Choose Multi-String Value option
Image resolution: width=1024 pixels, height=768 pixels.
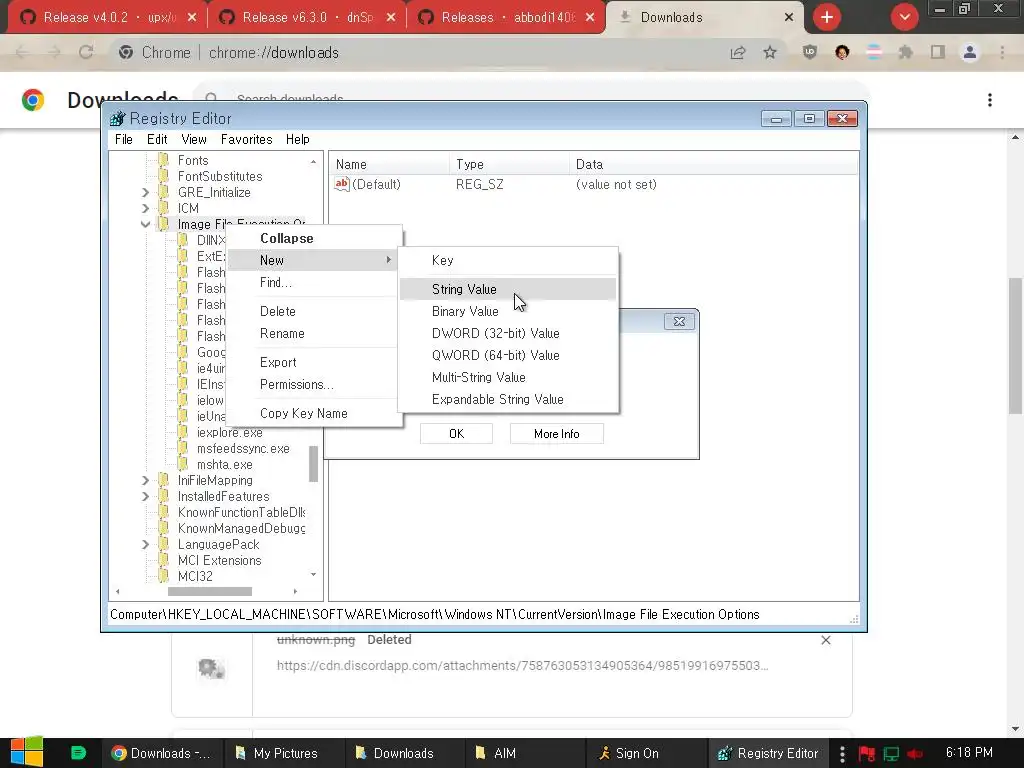pyautogui.click(x=507, y=377)
